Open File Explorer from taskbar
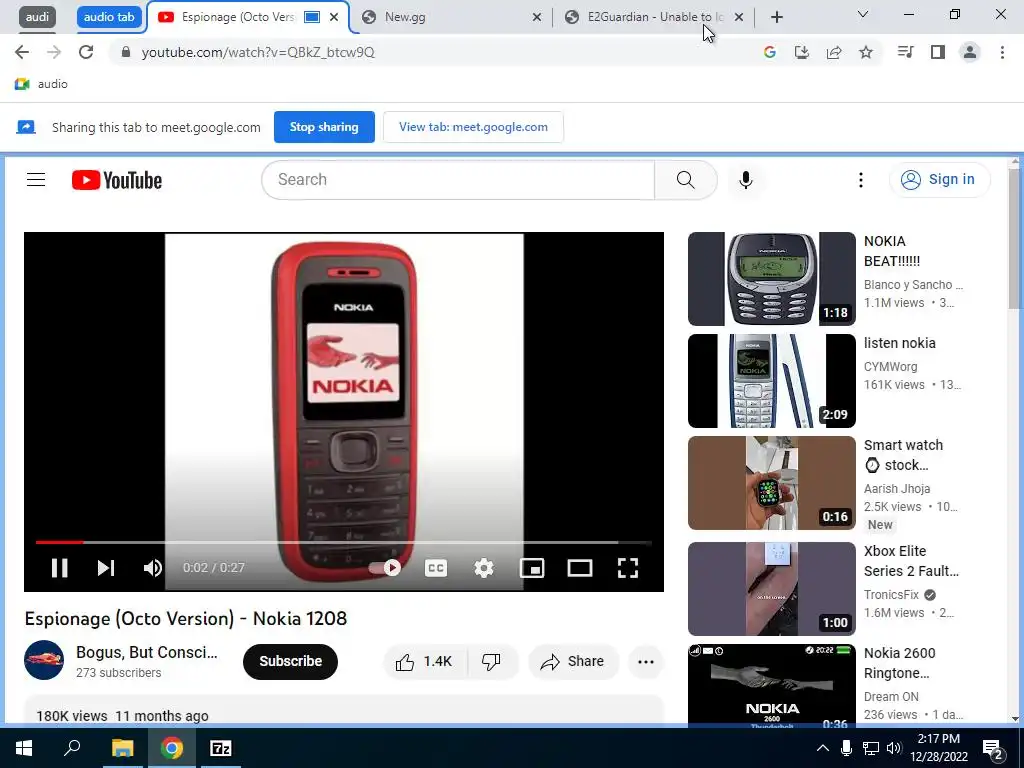1024x768 pixels. click(x=122, y=748)
